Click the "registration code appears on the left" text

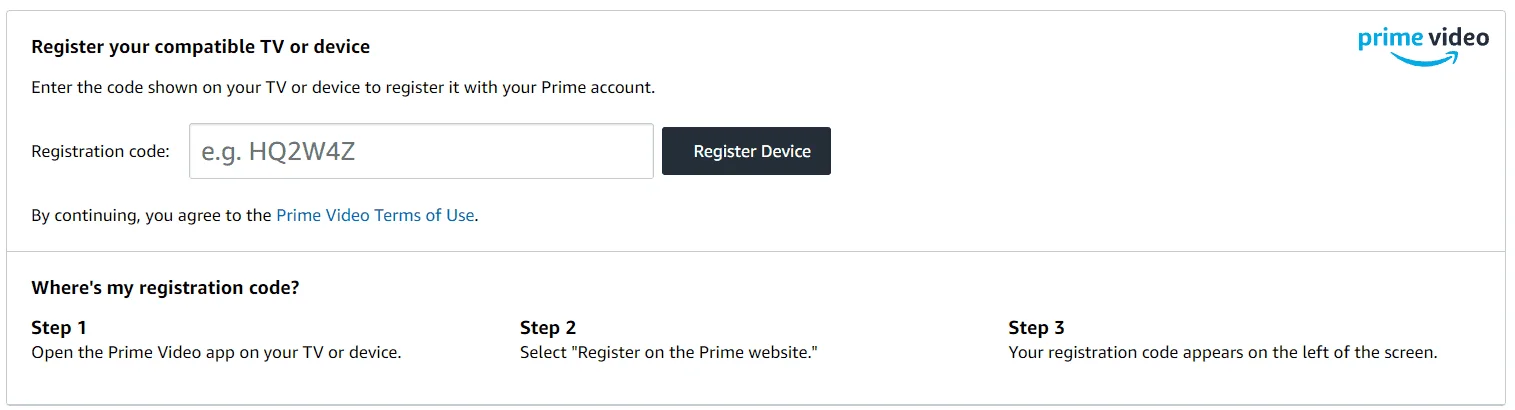[x=1223, y=353]
